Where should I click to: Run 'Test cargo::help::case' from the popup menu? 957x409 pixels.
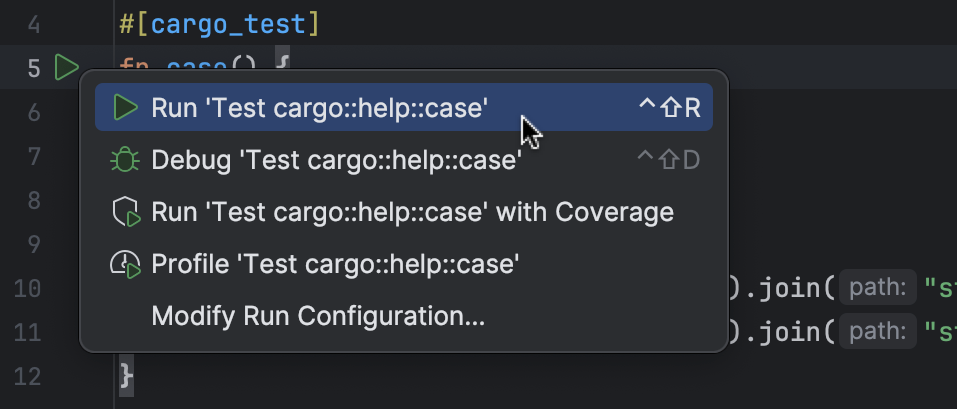[x=320, y=108]
